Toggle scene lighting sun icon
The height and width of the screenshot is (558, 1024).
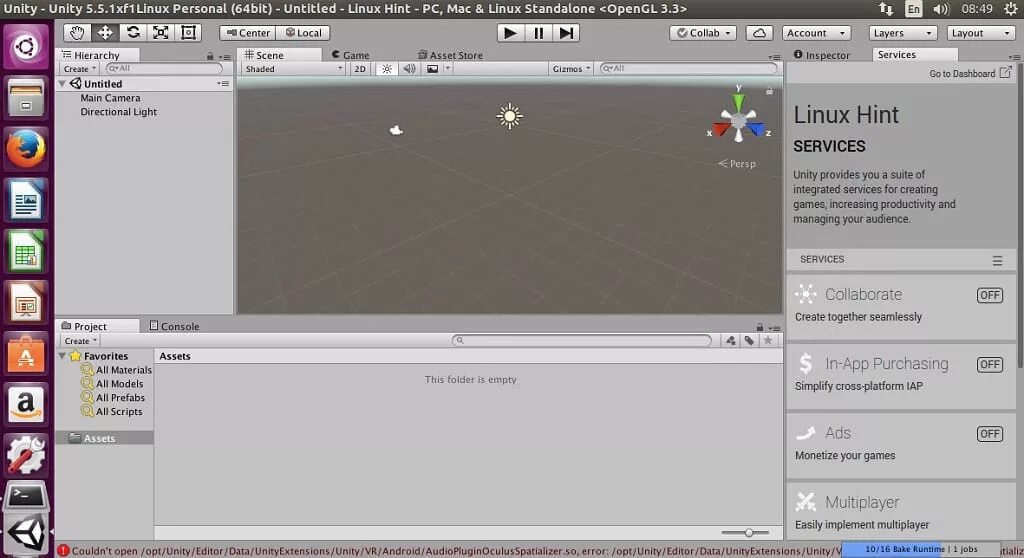click(x=387, y=69)
